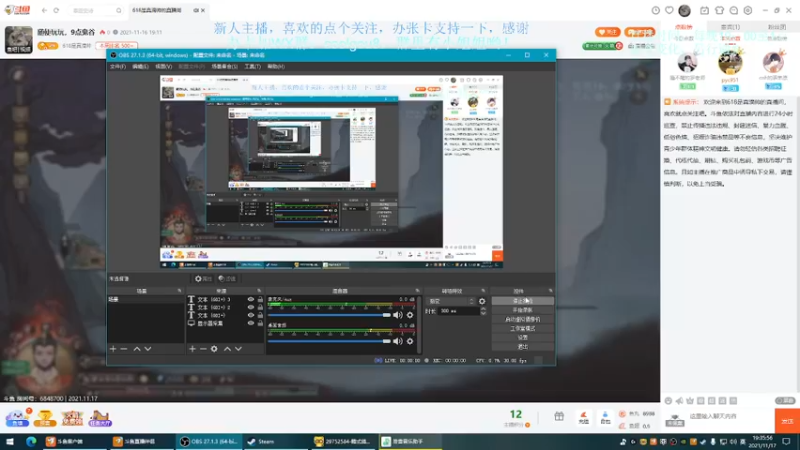Pop out the Scene Transitions dock via its header icon
This screenshot has height=450, width=800.
[x=483, y=291]
